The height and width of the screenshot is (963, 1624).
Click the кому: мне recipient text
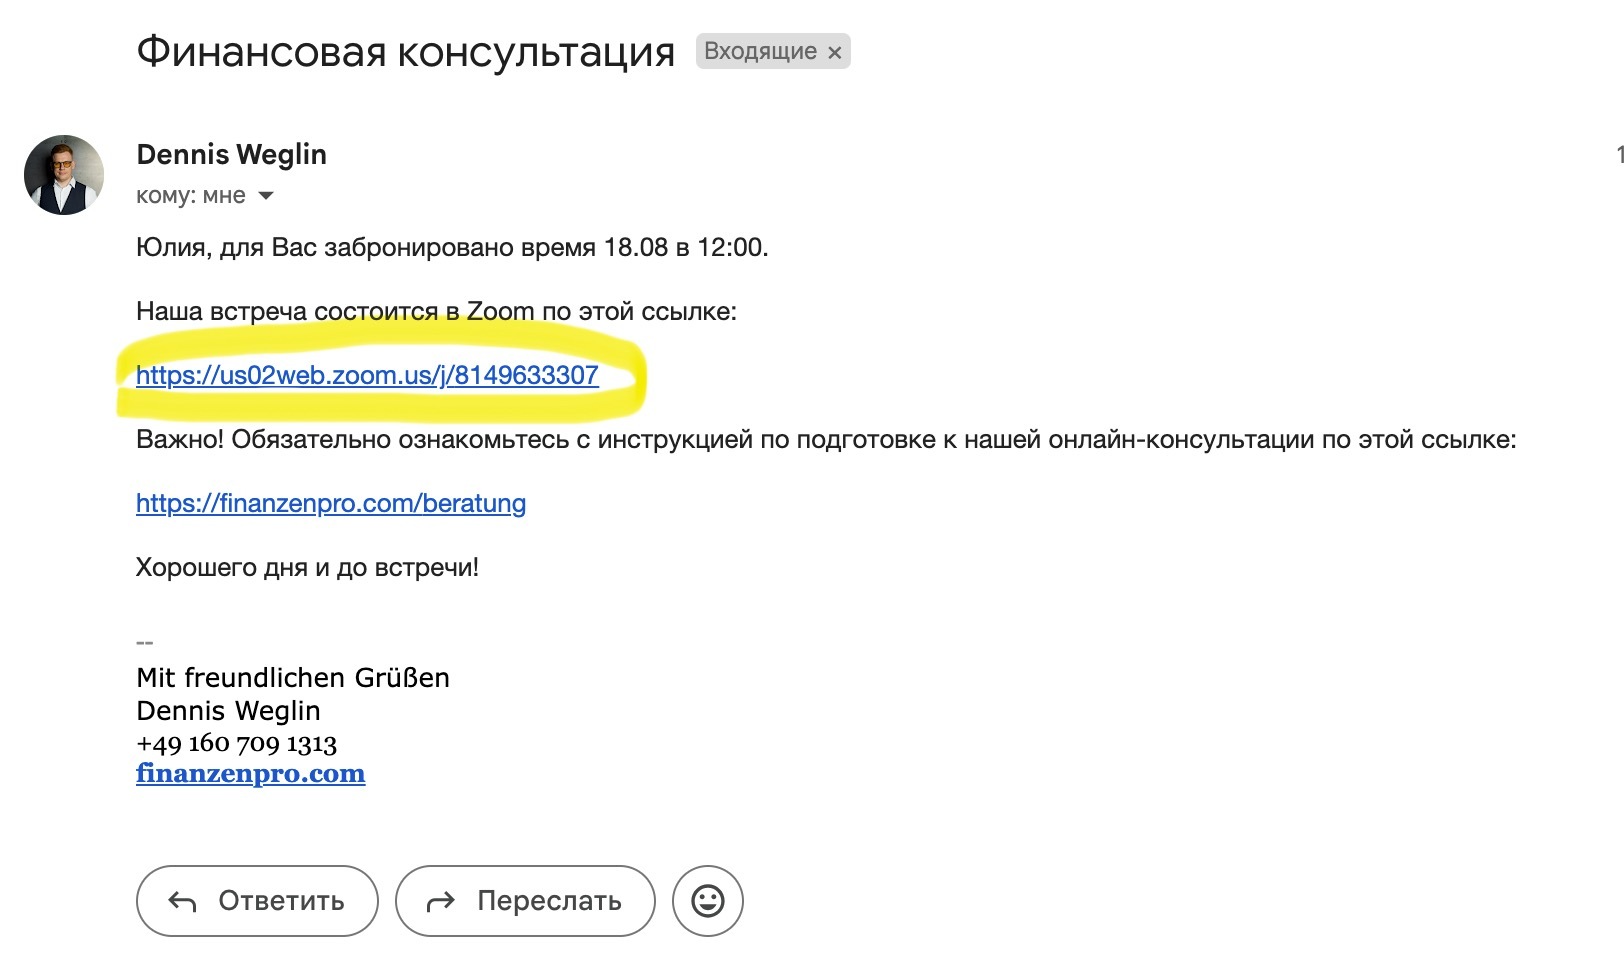(x=190, y=196)
